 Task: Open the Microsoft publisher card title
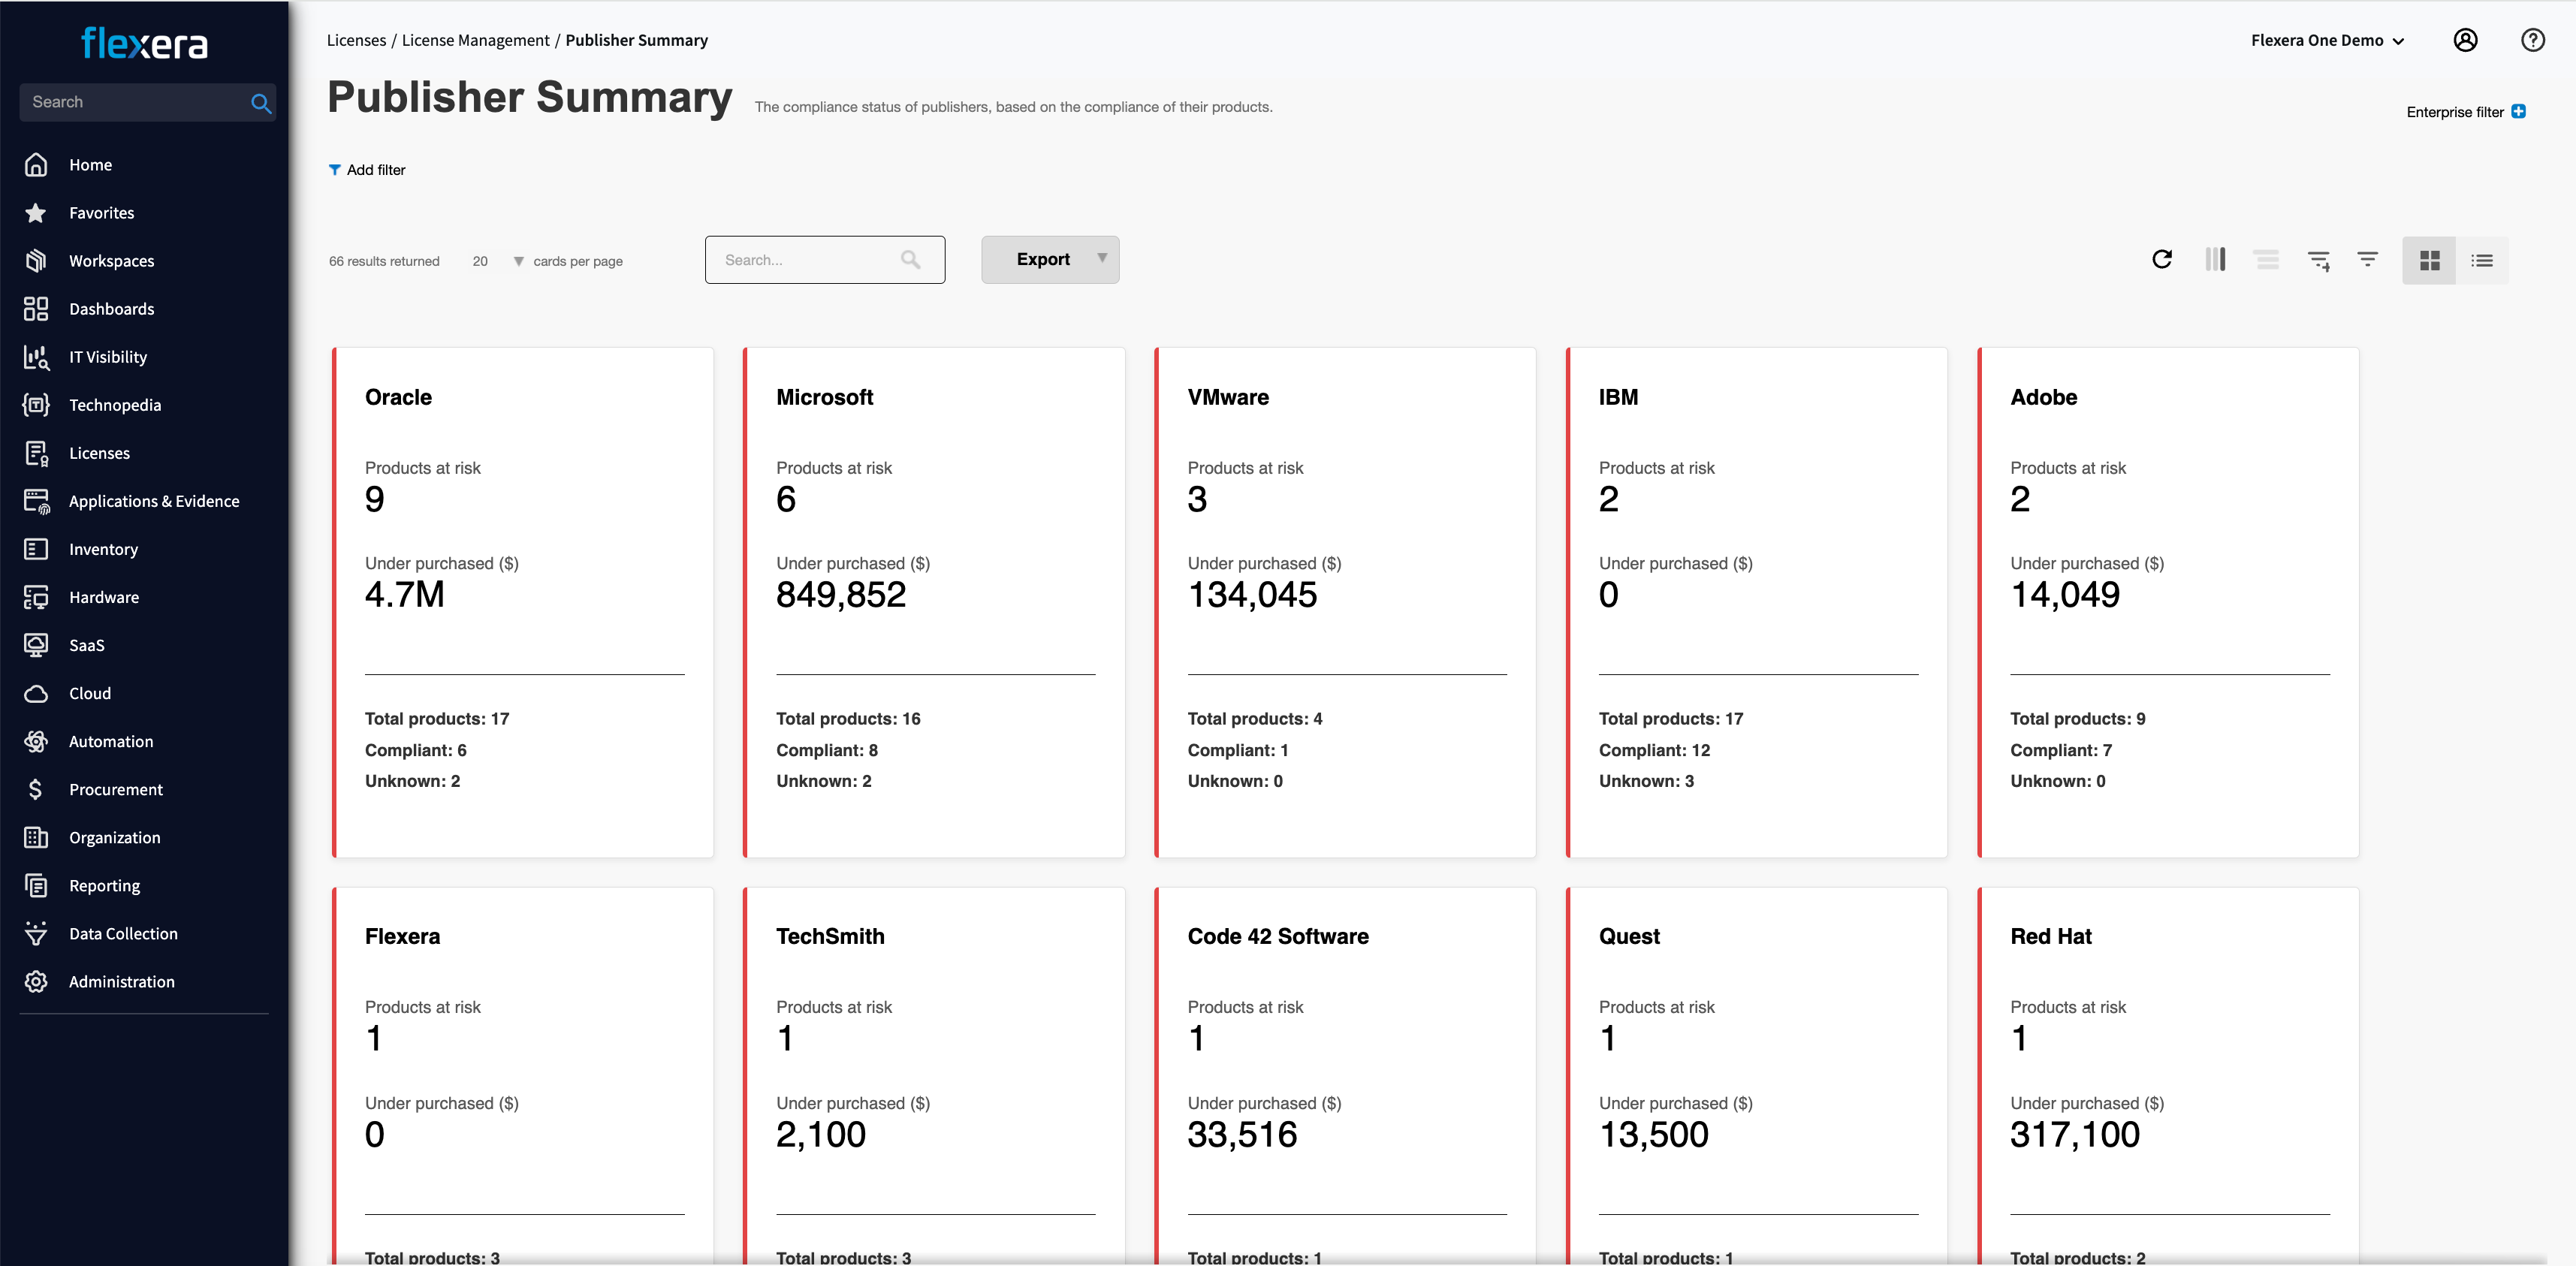824,397
